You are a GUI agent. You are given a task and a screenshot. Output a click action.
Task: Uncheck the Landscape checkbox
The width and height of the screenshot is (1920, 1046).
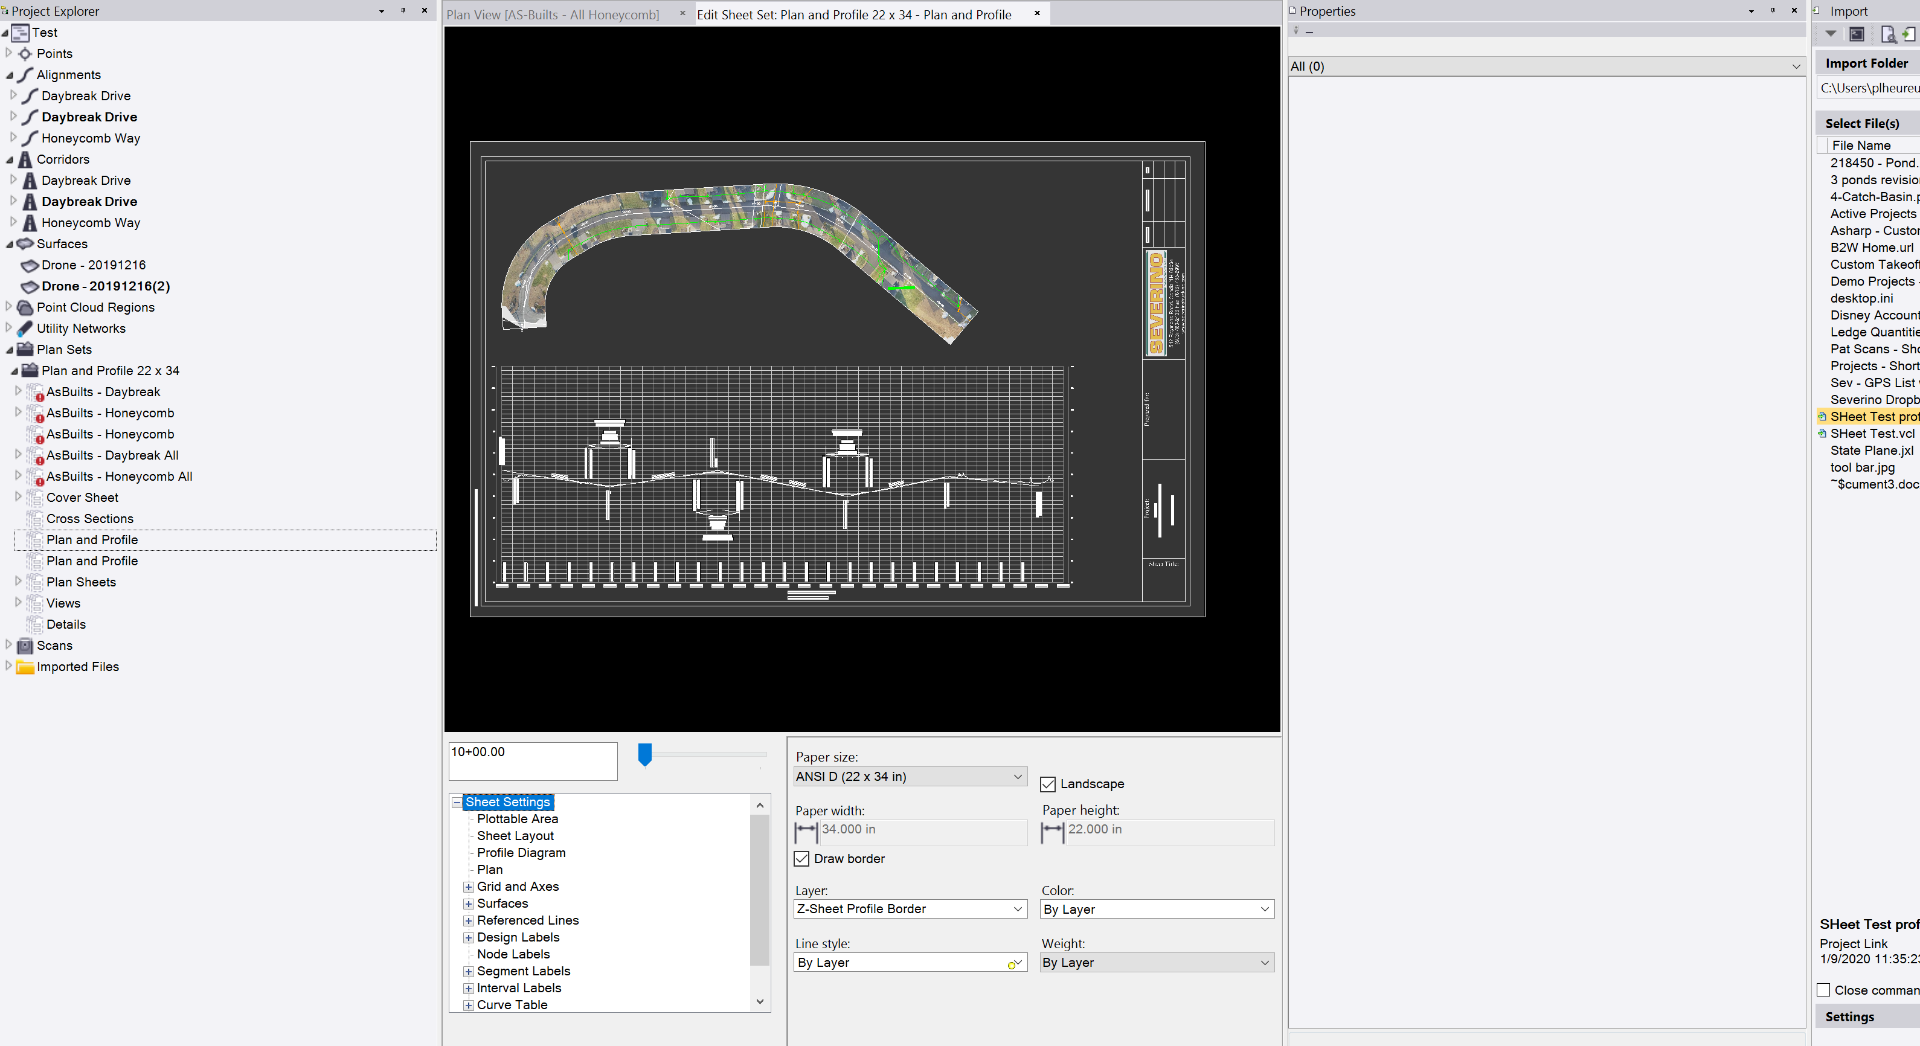1048,784
